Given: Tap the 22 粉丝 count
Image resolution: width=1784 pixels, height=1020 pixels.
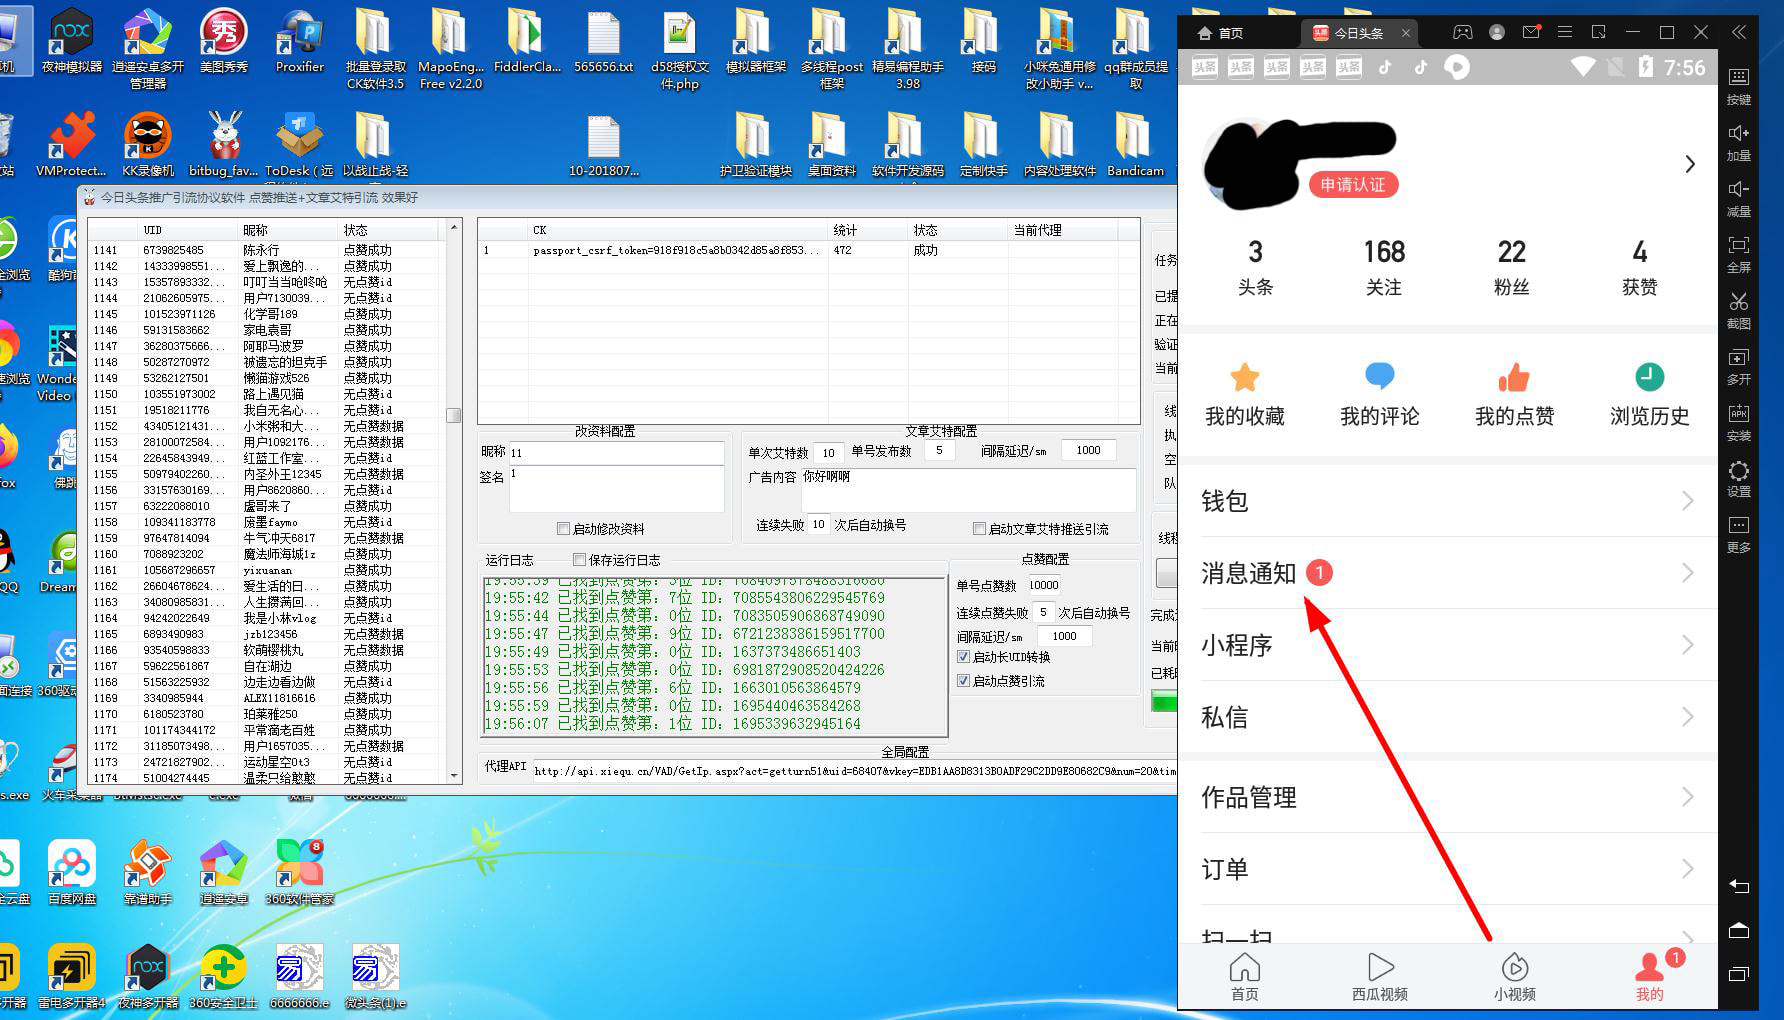Looking at the screenshot, I should (1511, 267).
